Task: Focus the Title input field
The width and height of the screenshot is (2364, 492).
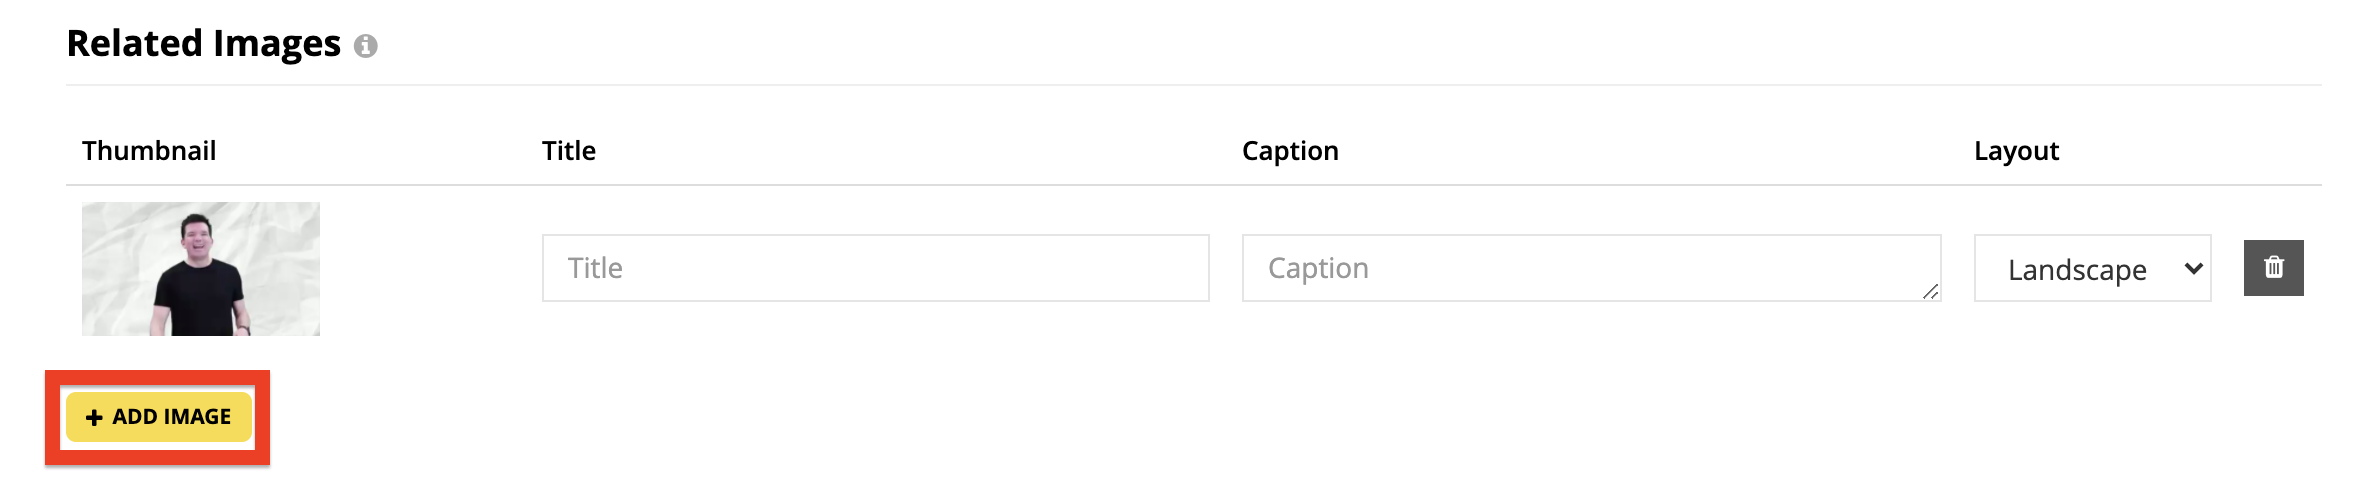Action: tap(875, 268)
